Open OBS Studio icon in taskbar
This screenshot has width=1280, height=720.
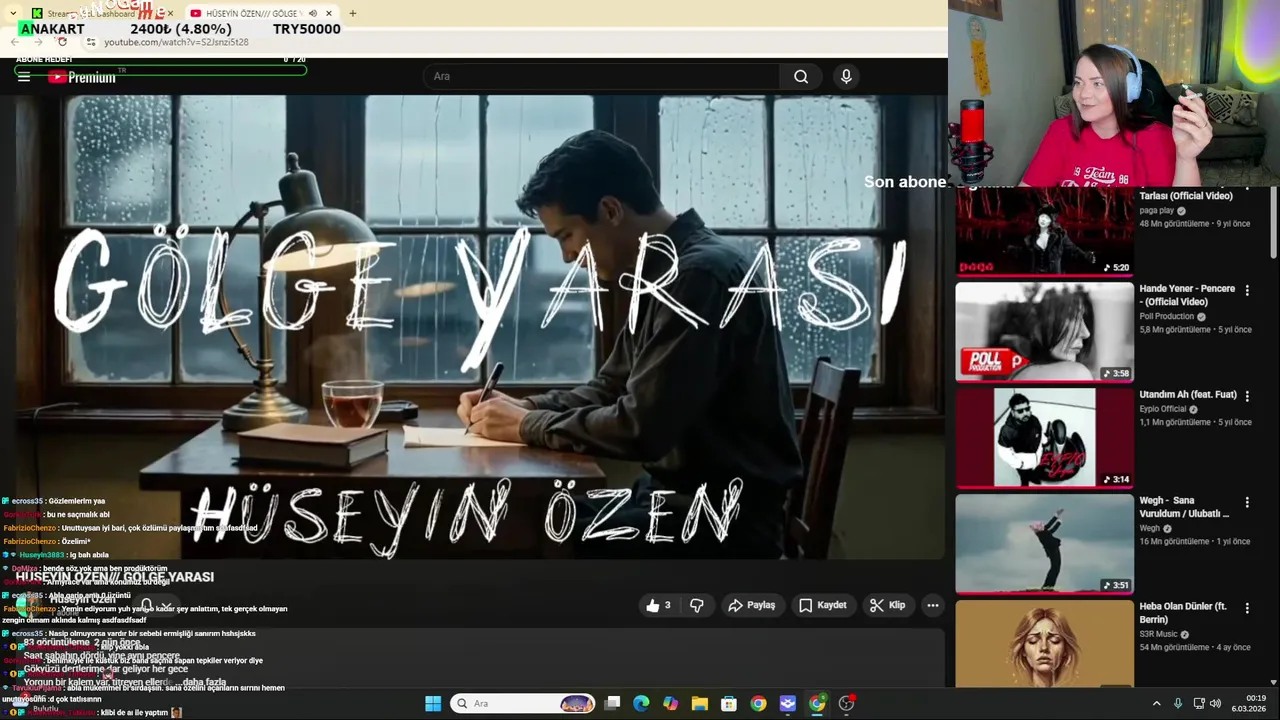847,703
